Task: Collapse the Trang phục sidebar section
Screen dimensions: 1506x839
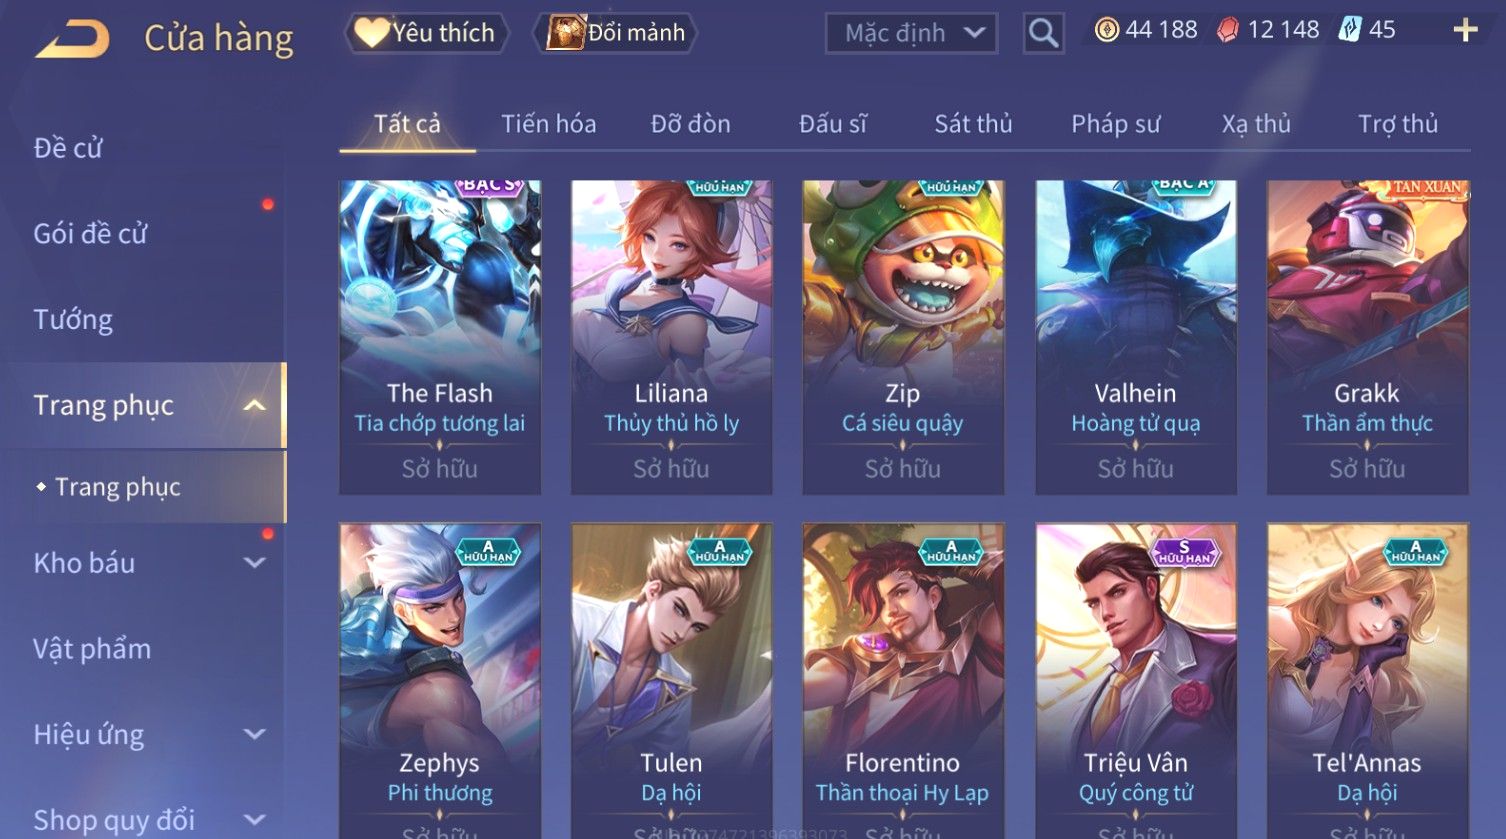Action: click(254, 405)
